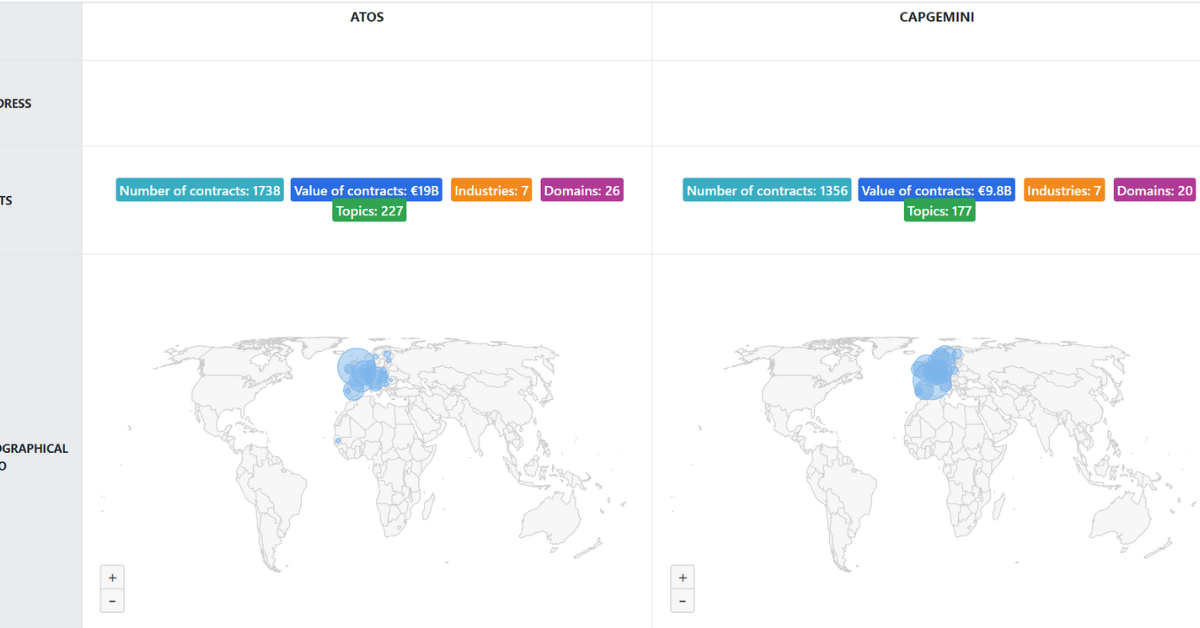Click the Europe bubble cluster on CAPGEMINI map
Screen dimensions: 1200x628
click(x=935, y=374)
